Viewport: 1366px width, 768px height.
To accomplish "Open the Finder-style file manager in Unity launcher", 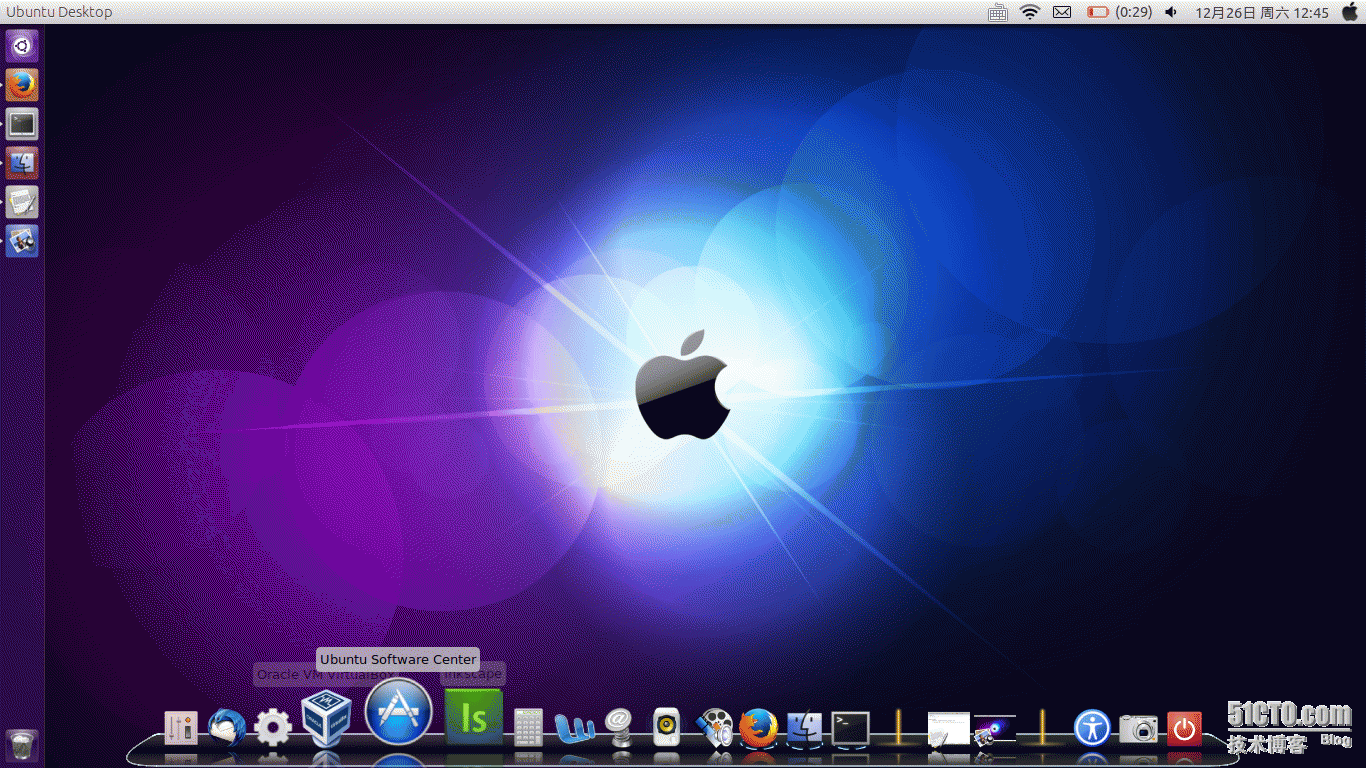I will (22, 163).
